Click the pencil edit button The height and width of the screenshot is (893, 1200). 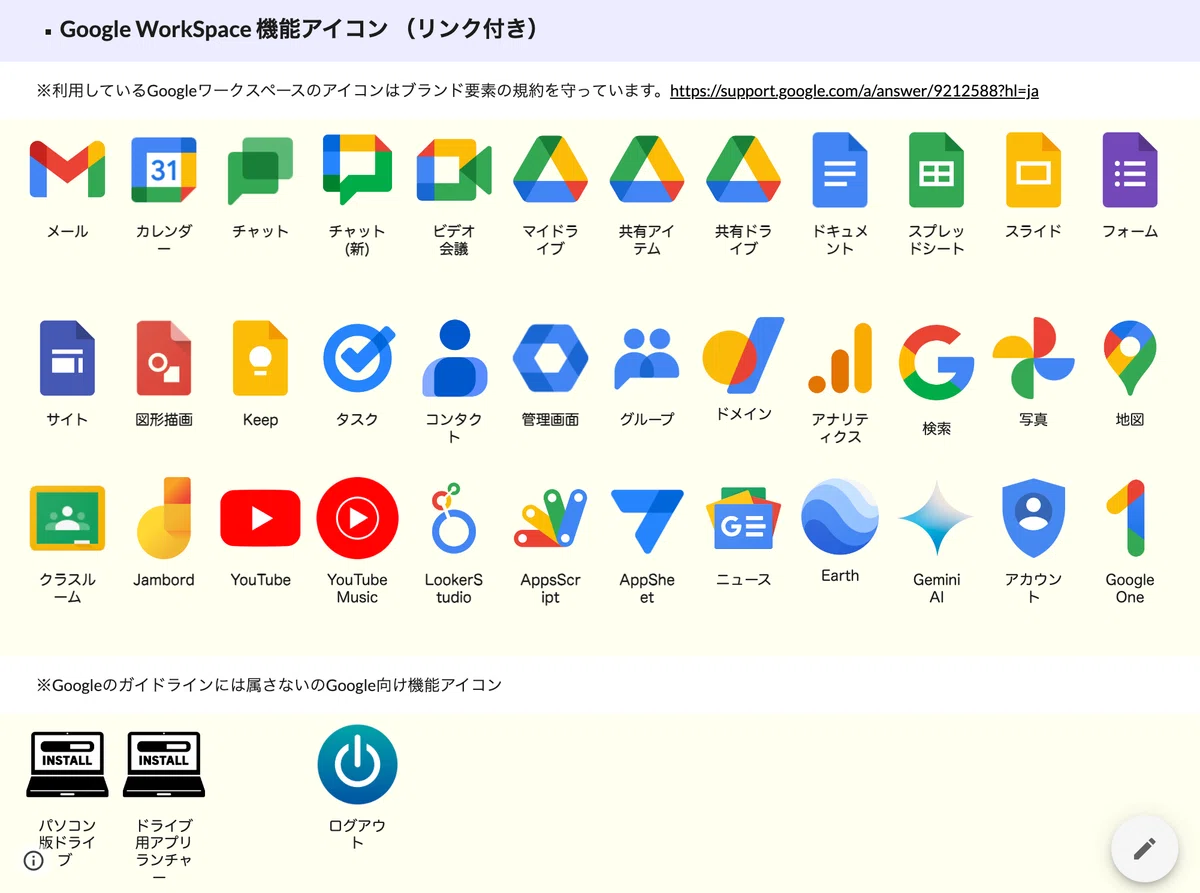(x=1144, y=849)
